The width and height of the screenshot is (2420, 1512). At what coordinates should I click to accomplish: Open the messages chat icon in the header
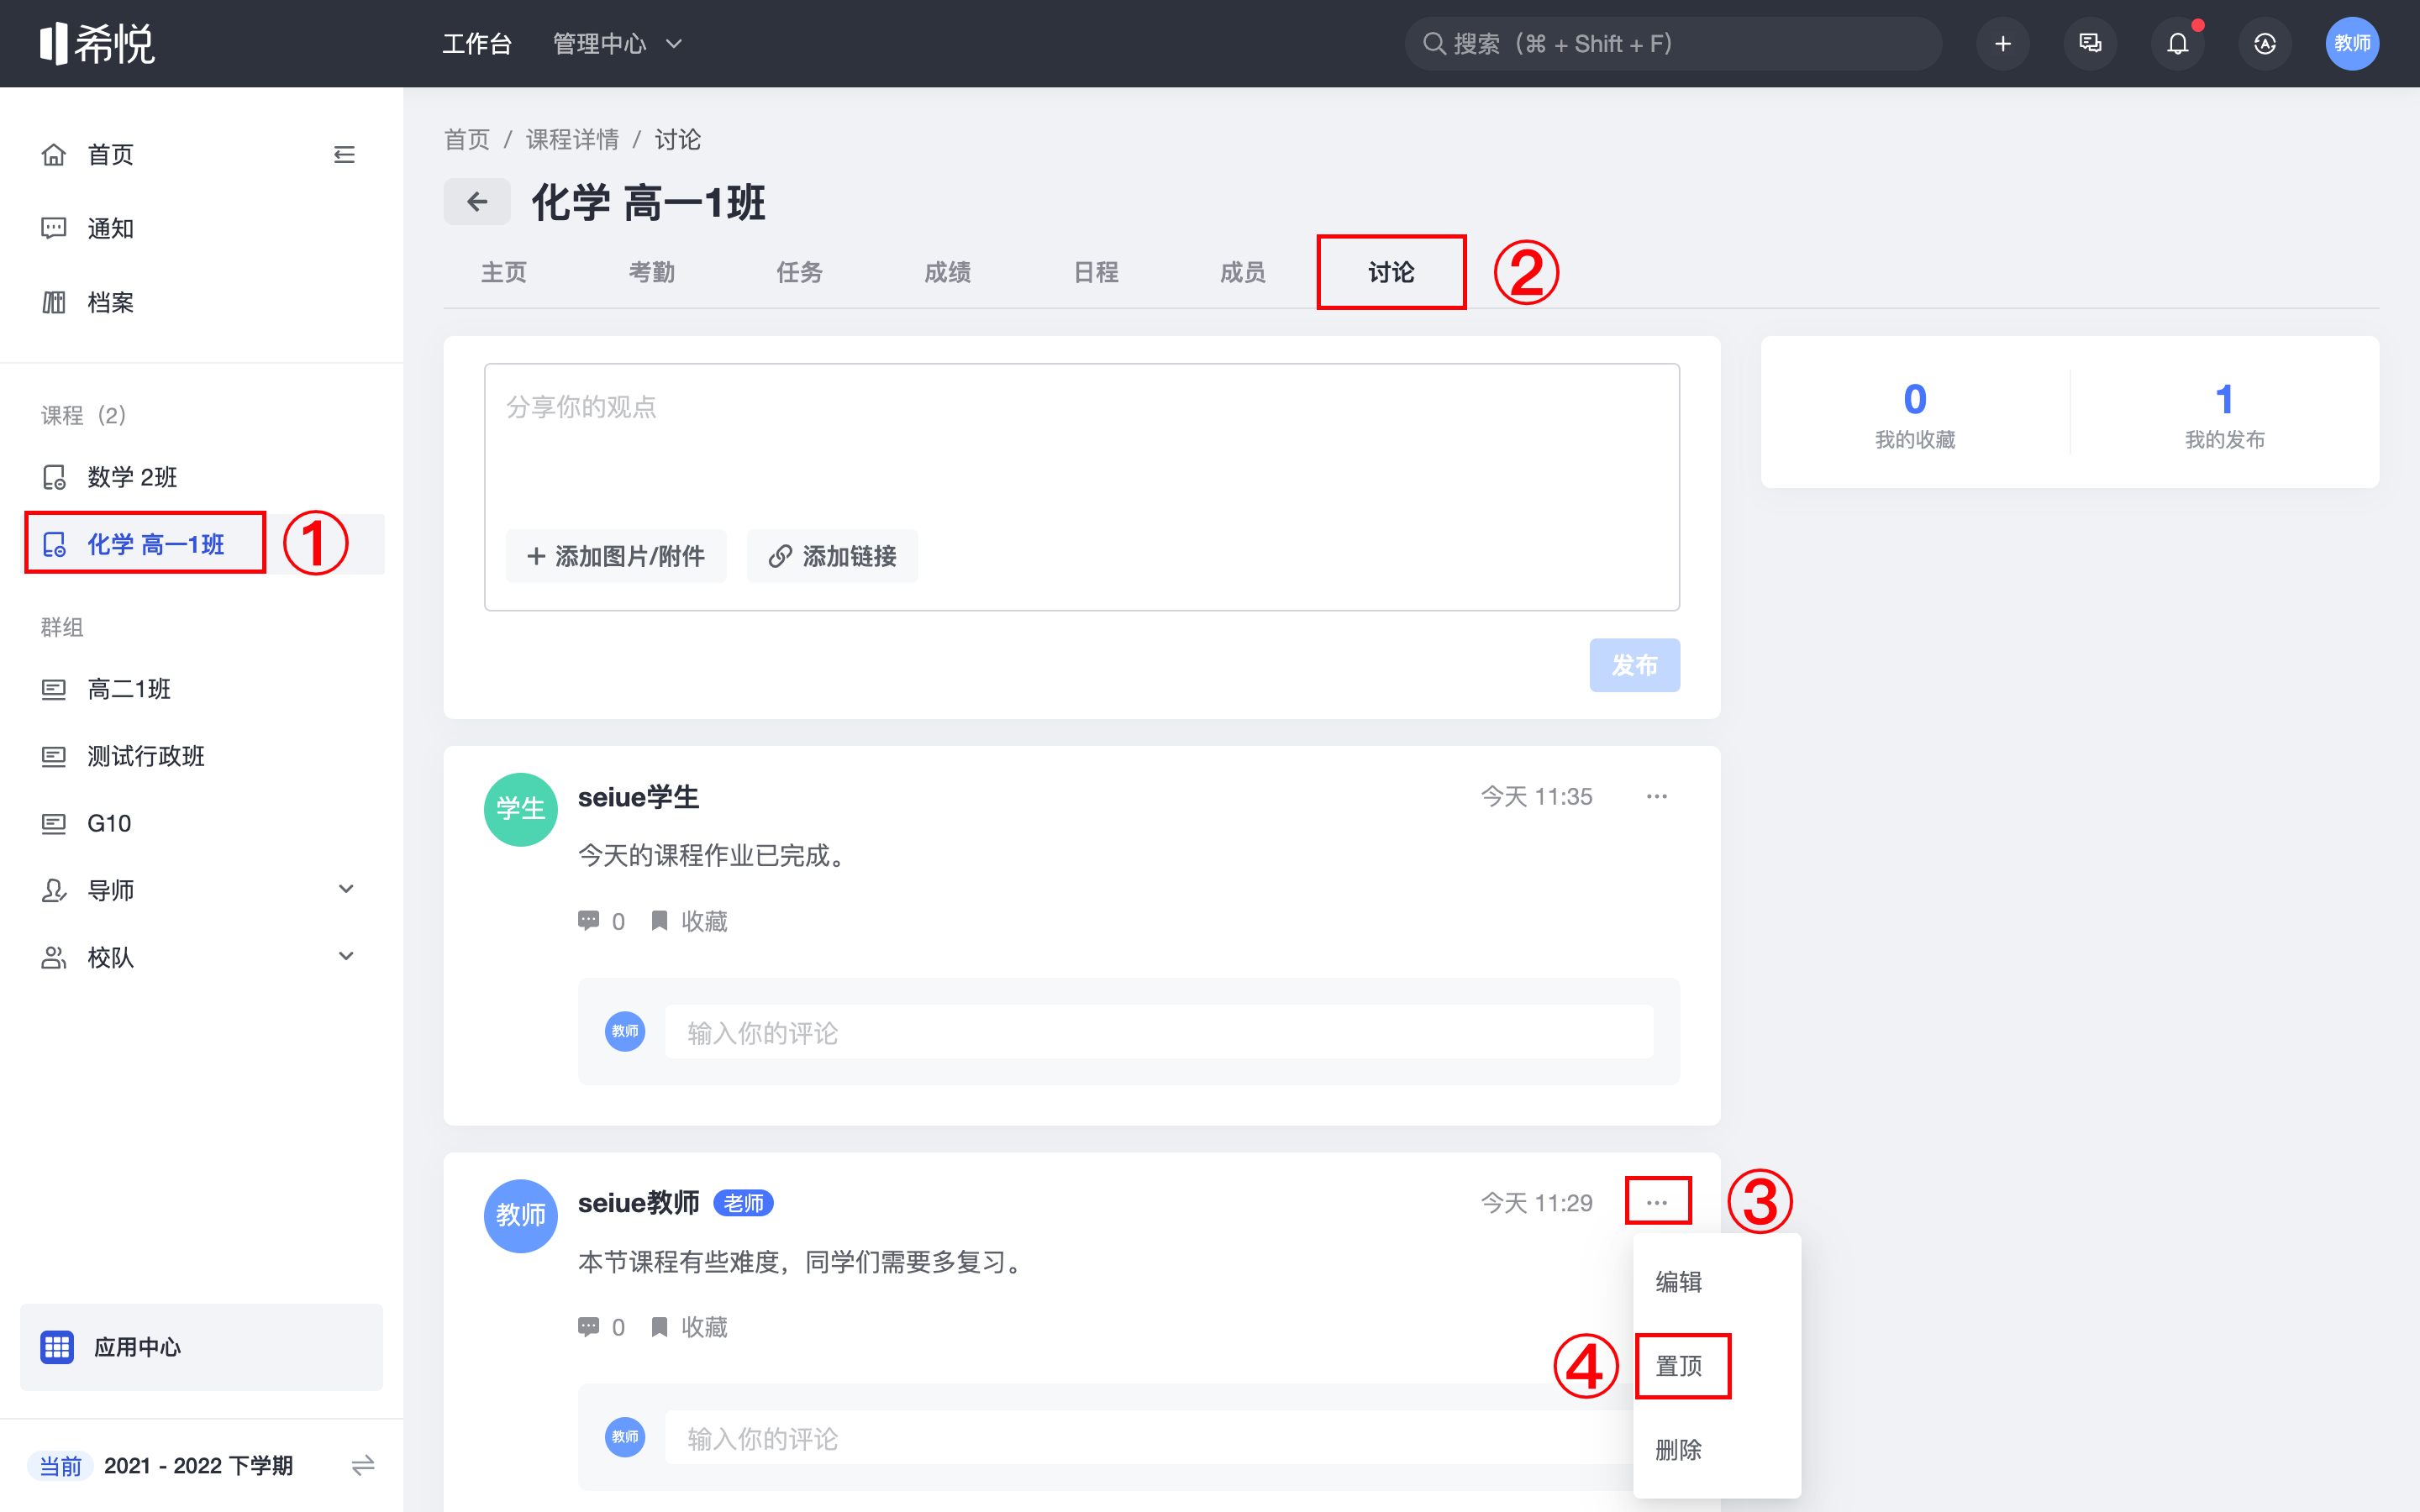(2090, 44)
